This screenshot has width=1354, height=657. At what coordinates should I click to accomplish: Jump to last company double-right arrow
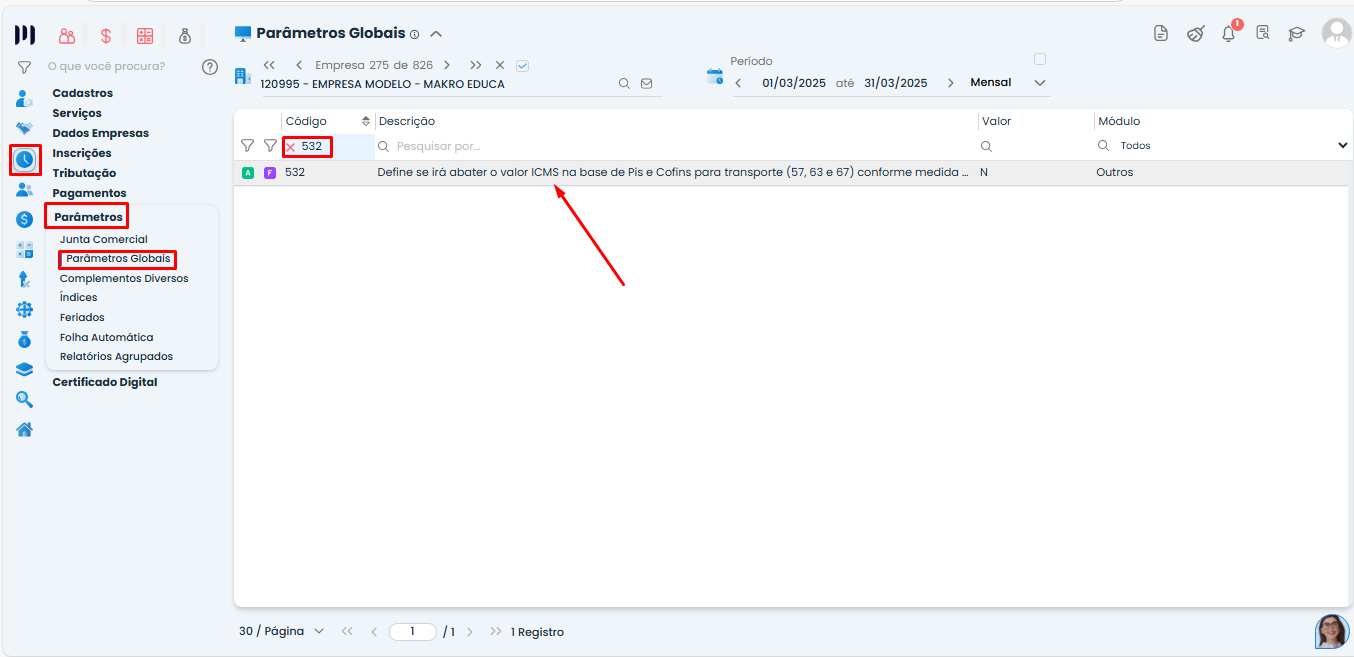coord(475,65)
